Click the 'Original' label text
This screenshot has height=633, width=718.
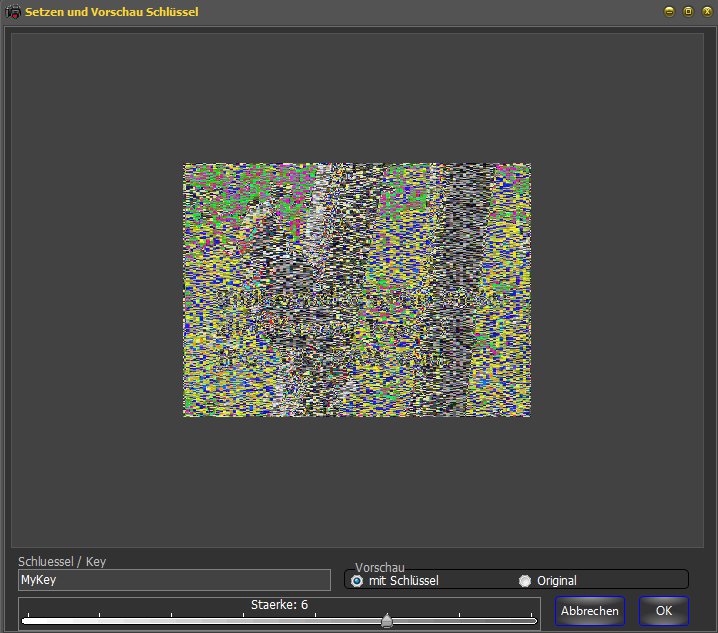tap(556, 581)
